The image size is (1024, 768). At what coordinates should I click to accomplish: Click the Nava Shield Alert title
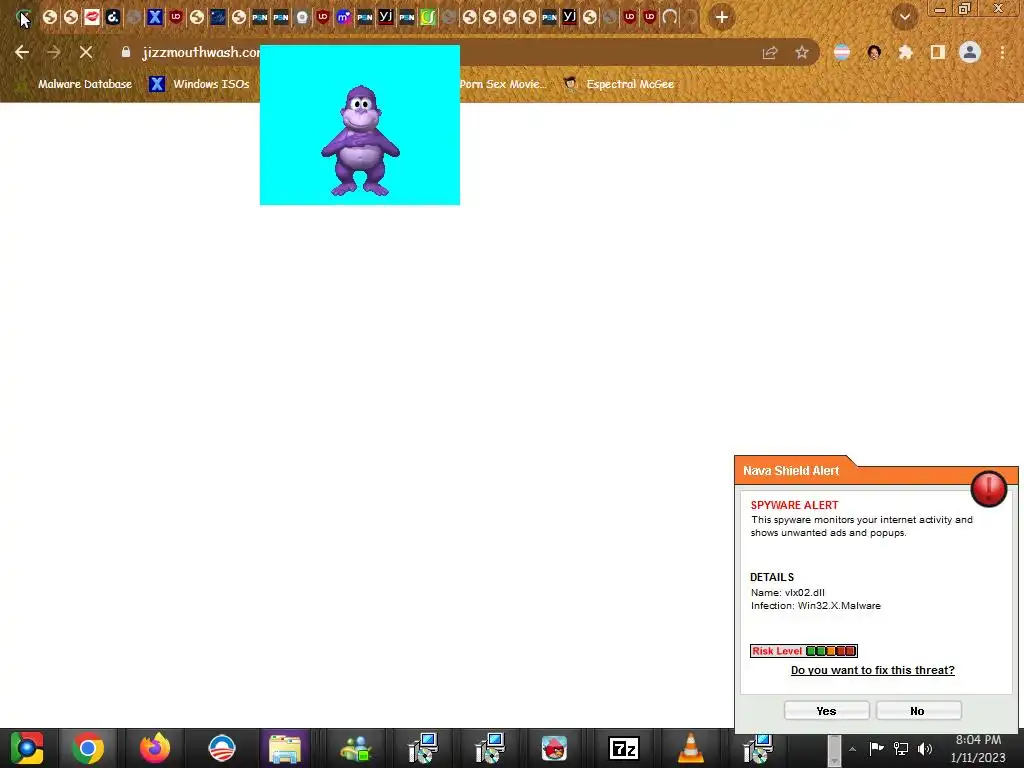pos(791,470)
